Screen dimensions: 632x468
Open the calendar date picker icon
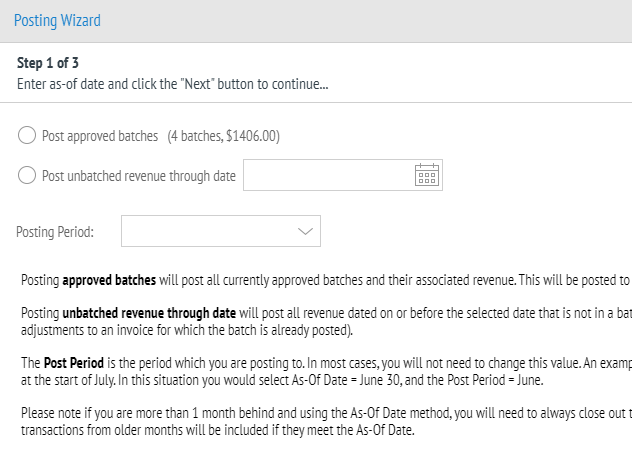[x=427, y=175]
